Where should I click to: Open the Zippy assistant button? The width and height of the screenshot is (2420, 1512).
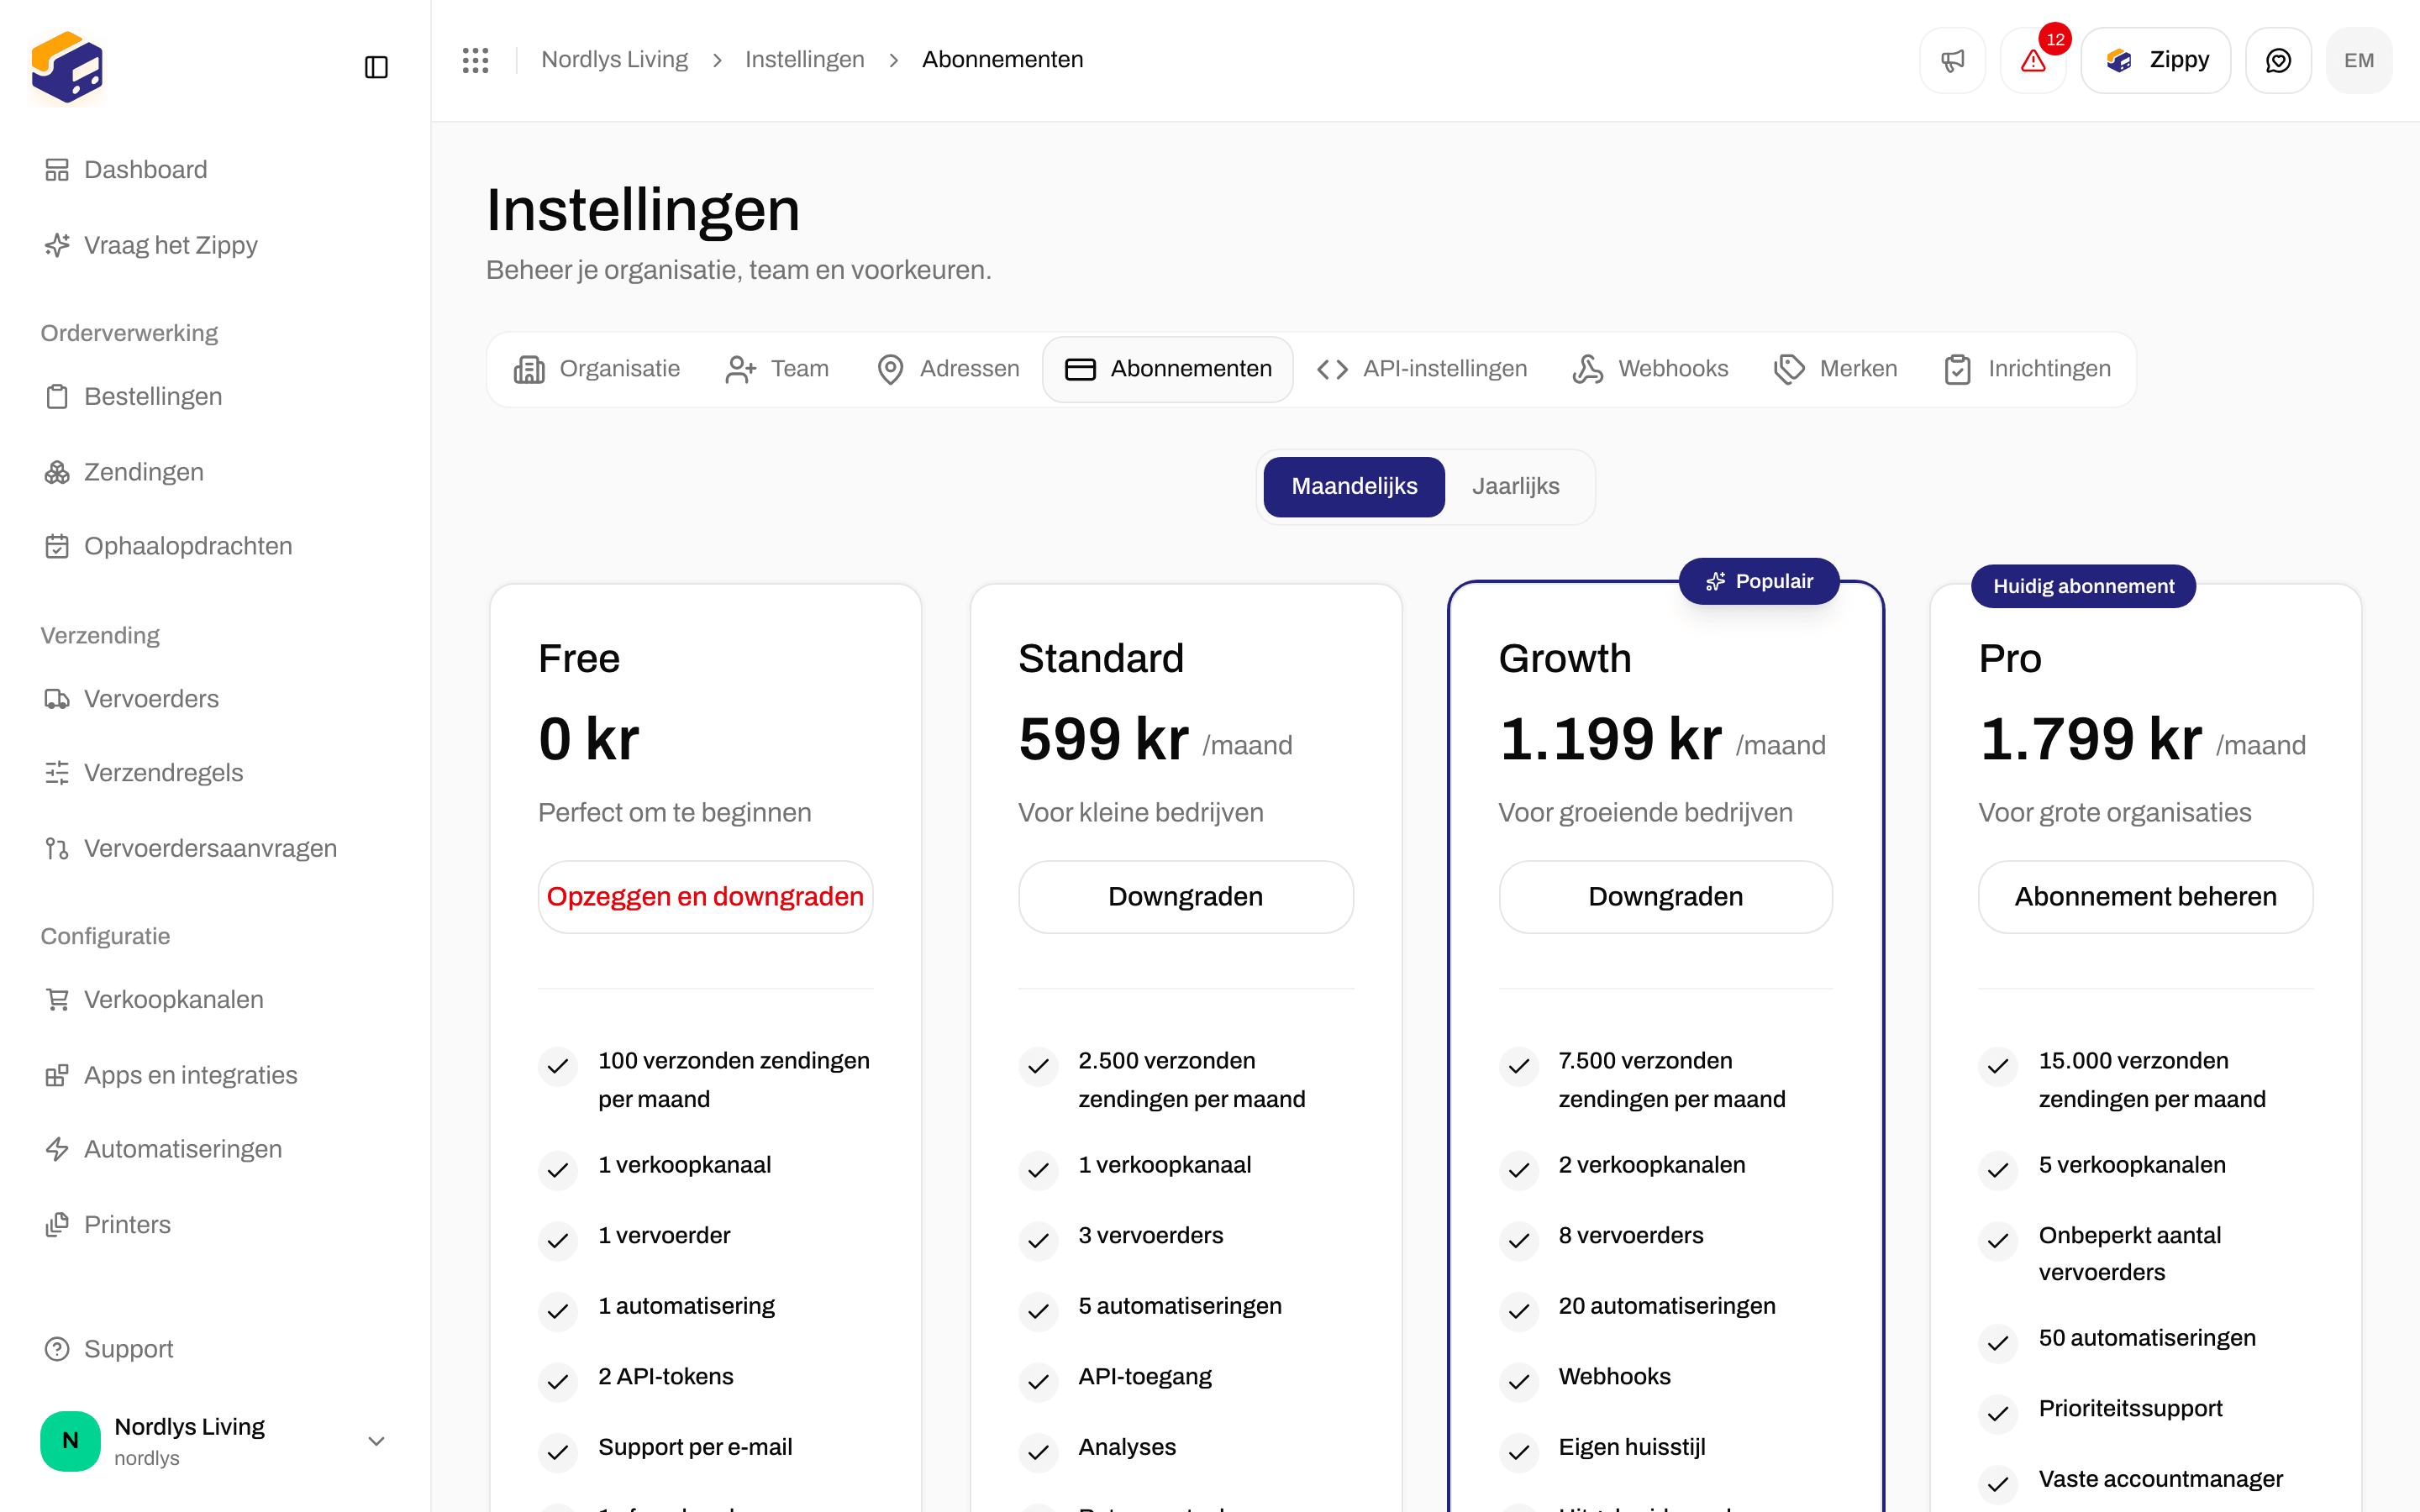pyautogui.click(x=2156, y=60)
